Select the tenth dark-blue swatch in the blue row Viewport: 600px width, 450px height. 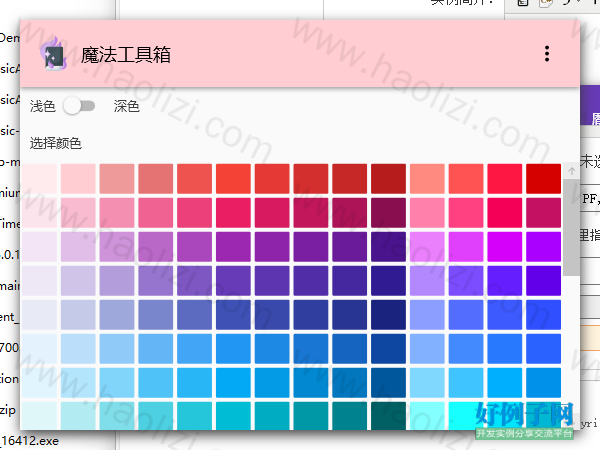[388, 349]
